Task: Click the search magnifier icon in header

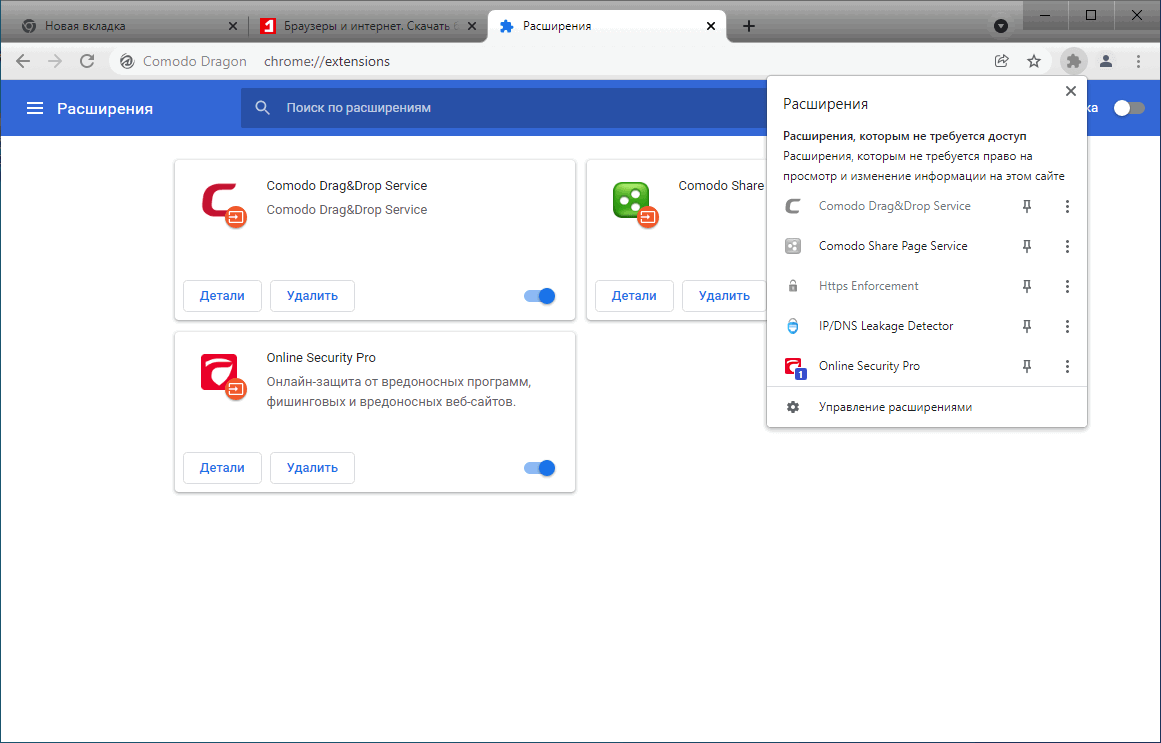Action: pos(262,108)
